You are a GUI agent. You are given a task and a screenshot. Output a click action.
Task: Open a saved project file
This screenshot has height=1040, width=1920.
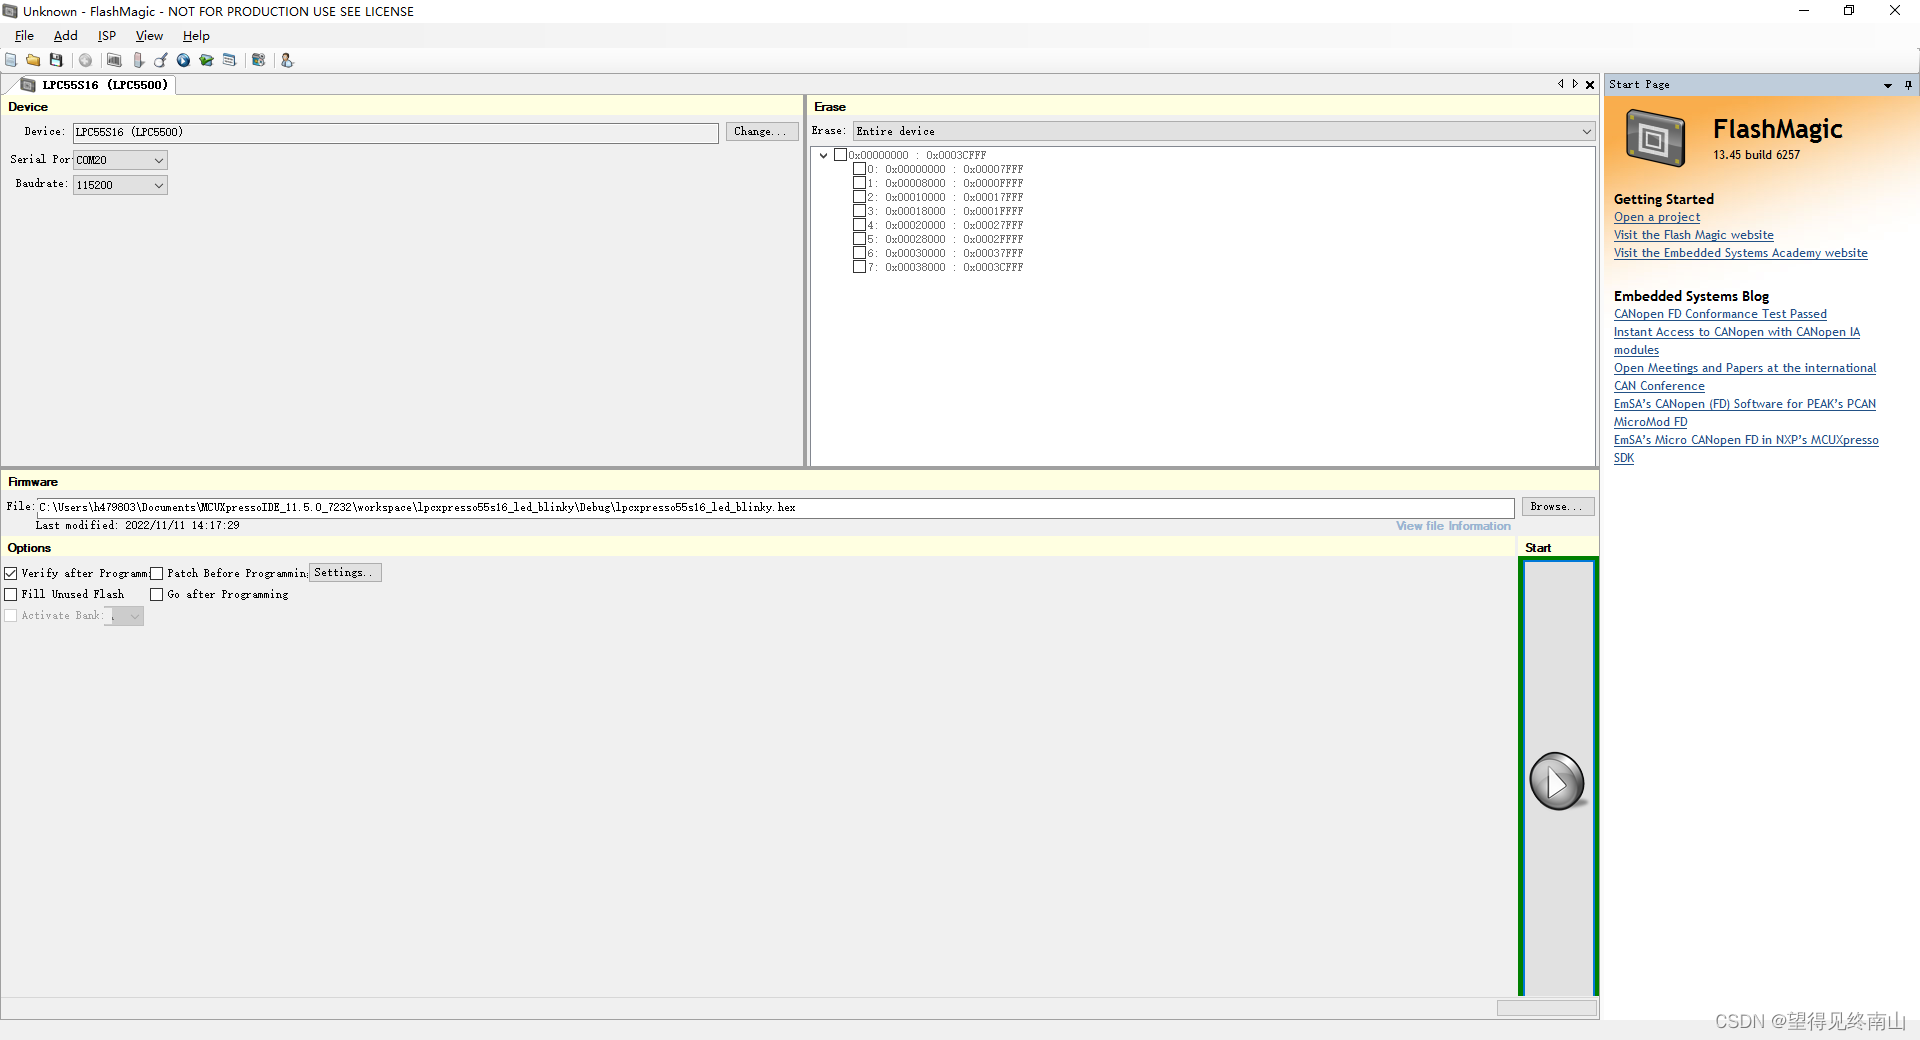pos(33,60)
